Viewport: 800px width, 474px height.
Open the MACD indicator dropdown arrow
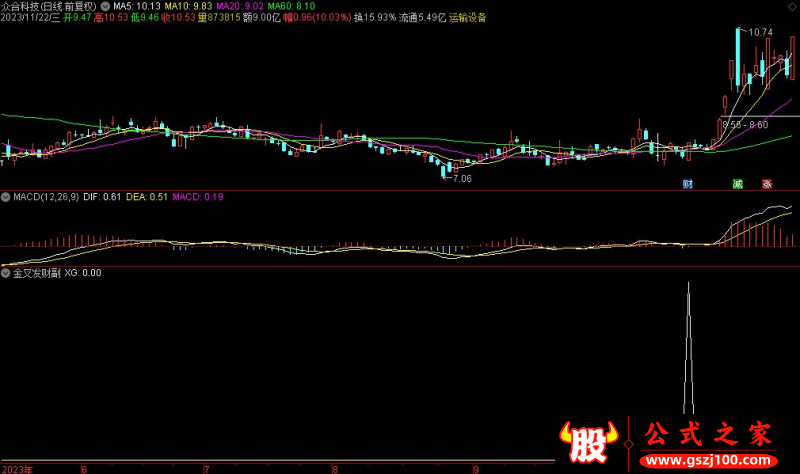pos(6,197)
